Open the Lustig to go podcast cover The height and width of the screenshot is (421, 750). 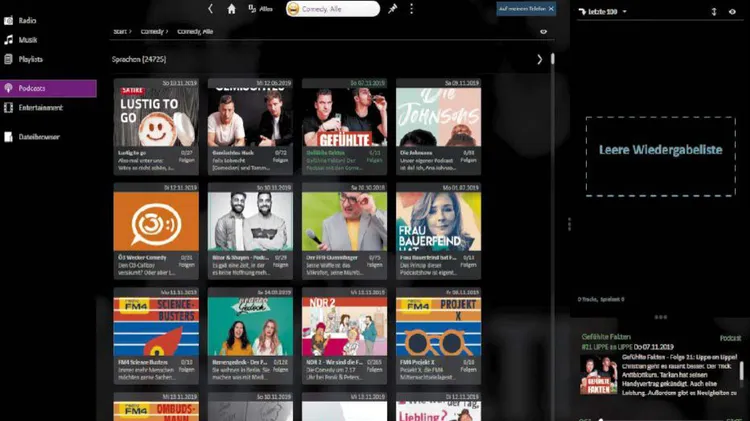coord(156,117)
